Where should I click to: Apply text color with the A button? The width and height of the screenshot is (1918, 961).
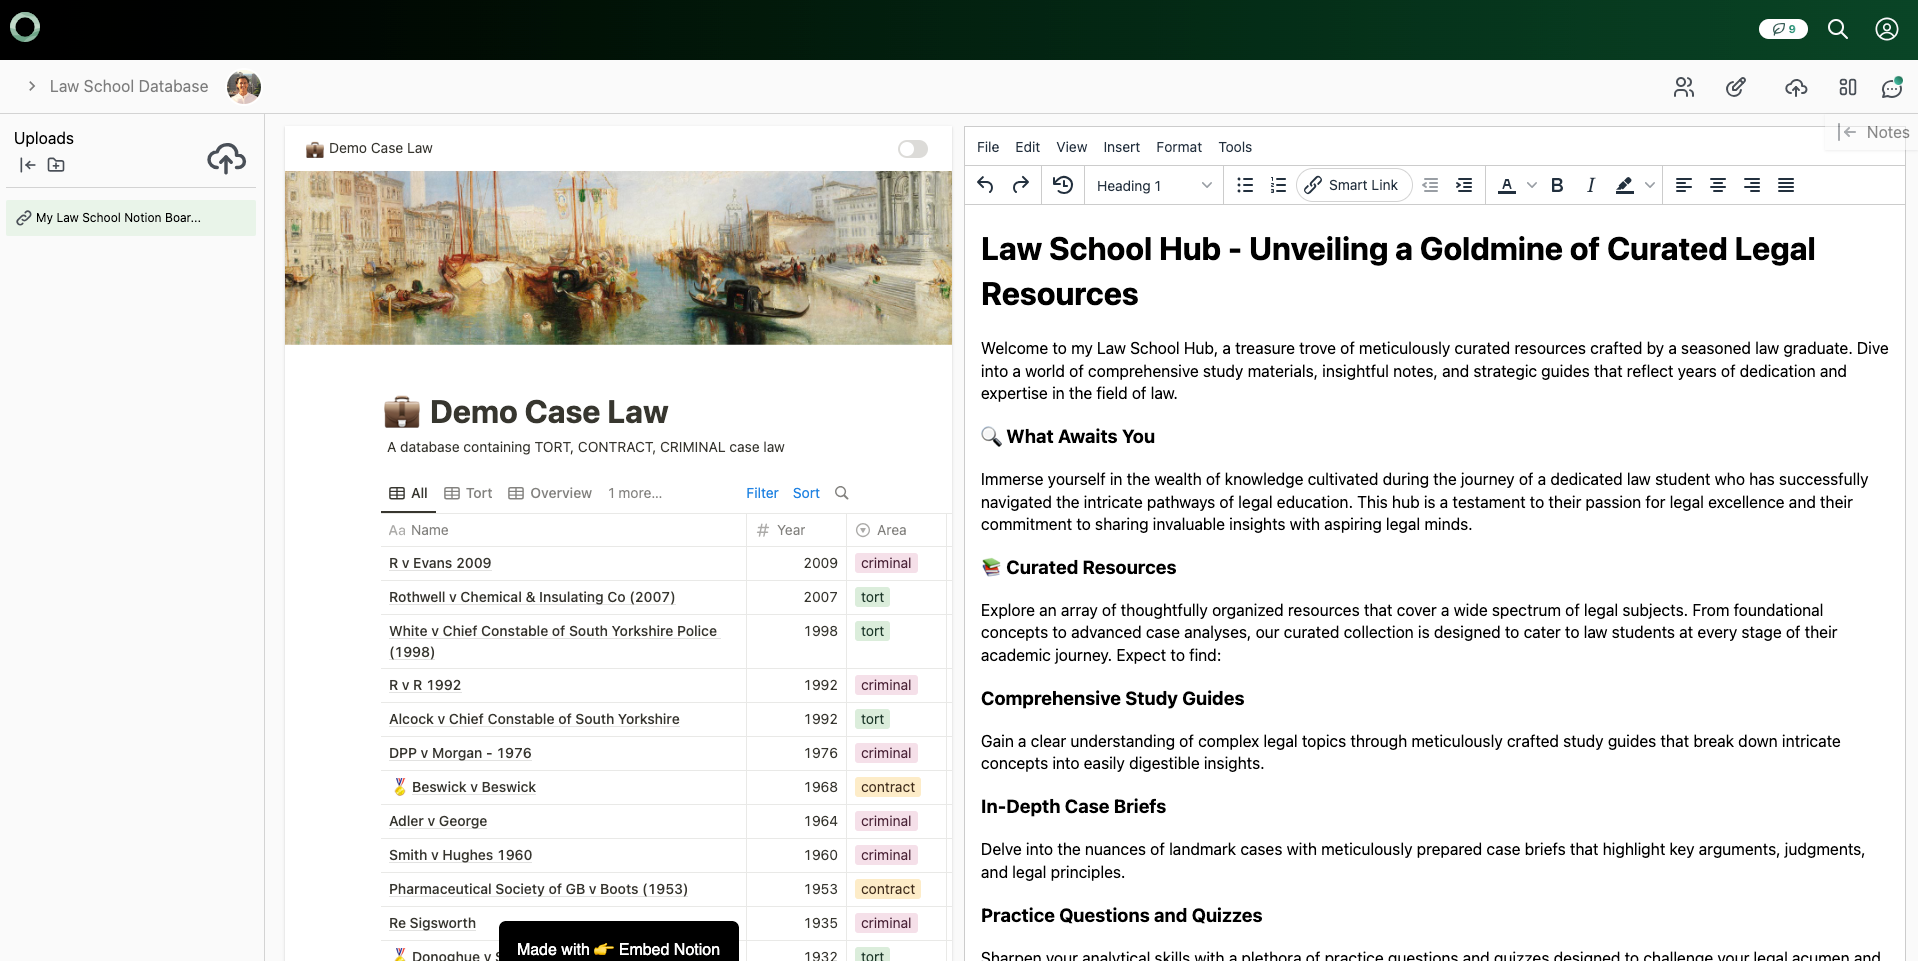point(1507,185)
